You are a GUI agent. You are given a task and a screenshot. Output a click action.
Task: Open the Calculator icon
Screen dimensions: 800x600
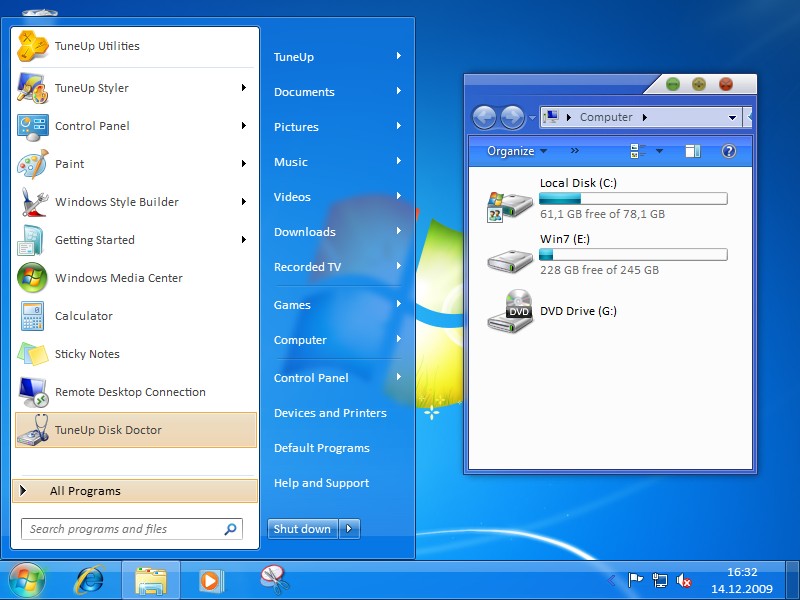tap(32, 316)
